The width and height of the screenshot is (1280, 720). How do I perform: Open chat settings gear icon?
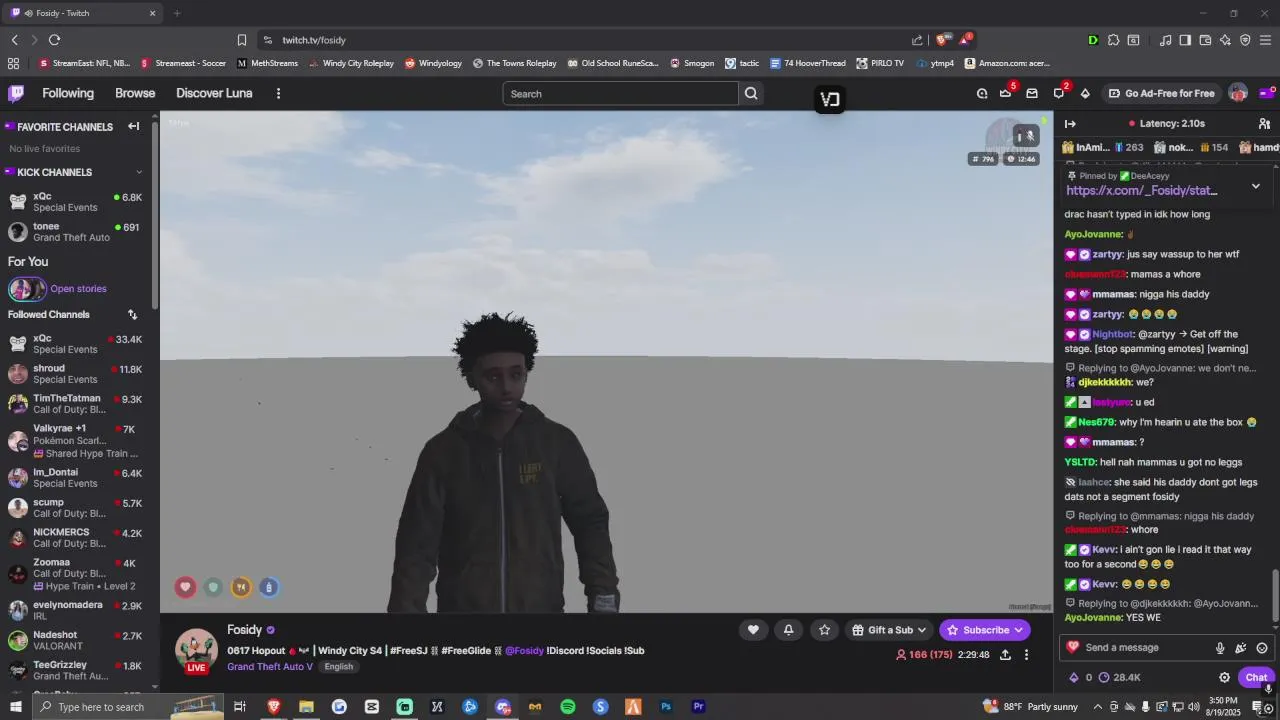point(1224,677)
